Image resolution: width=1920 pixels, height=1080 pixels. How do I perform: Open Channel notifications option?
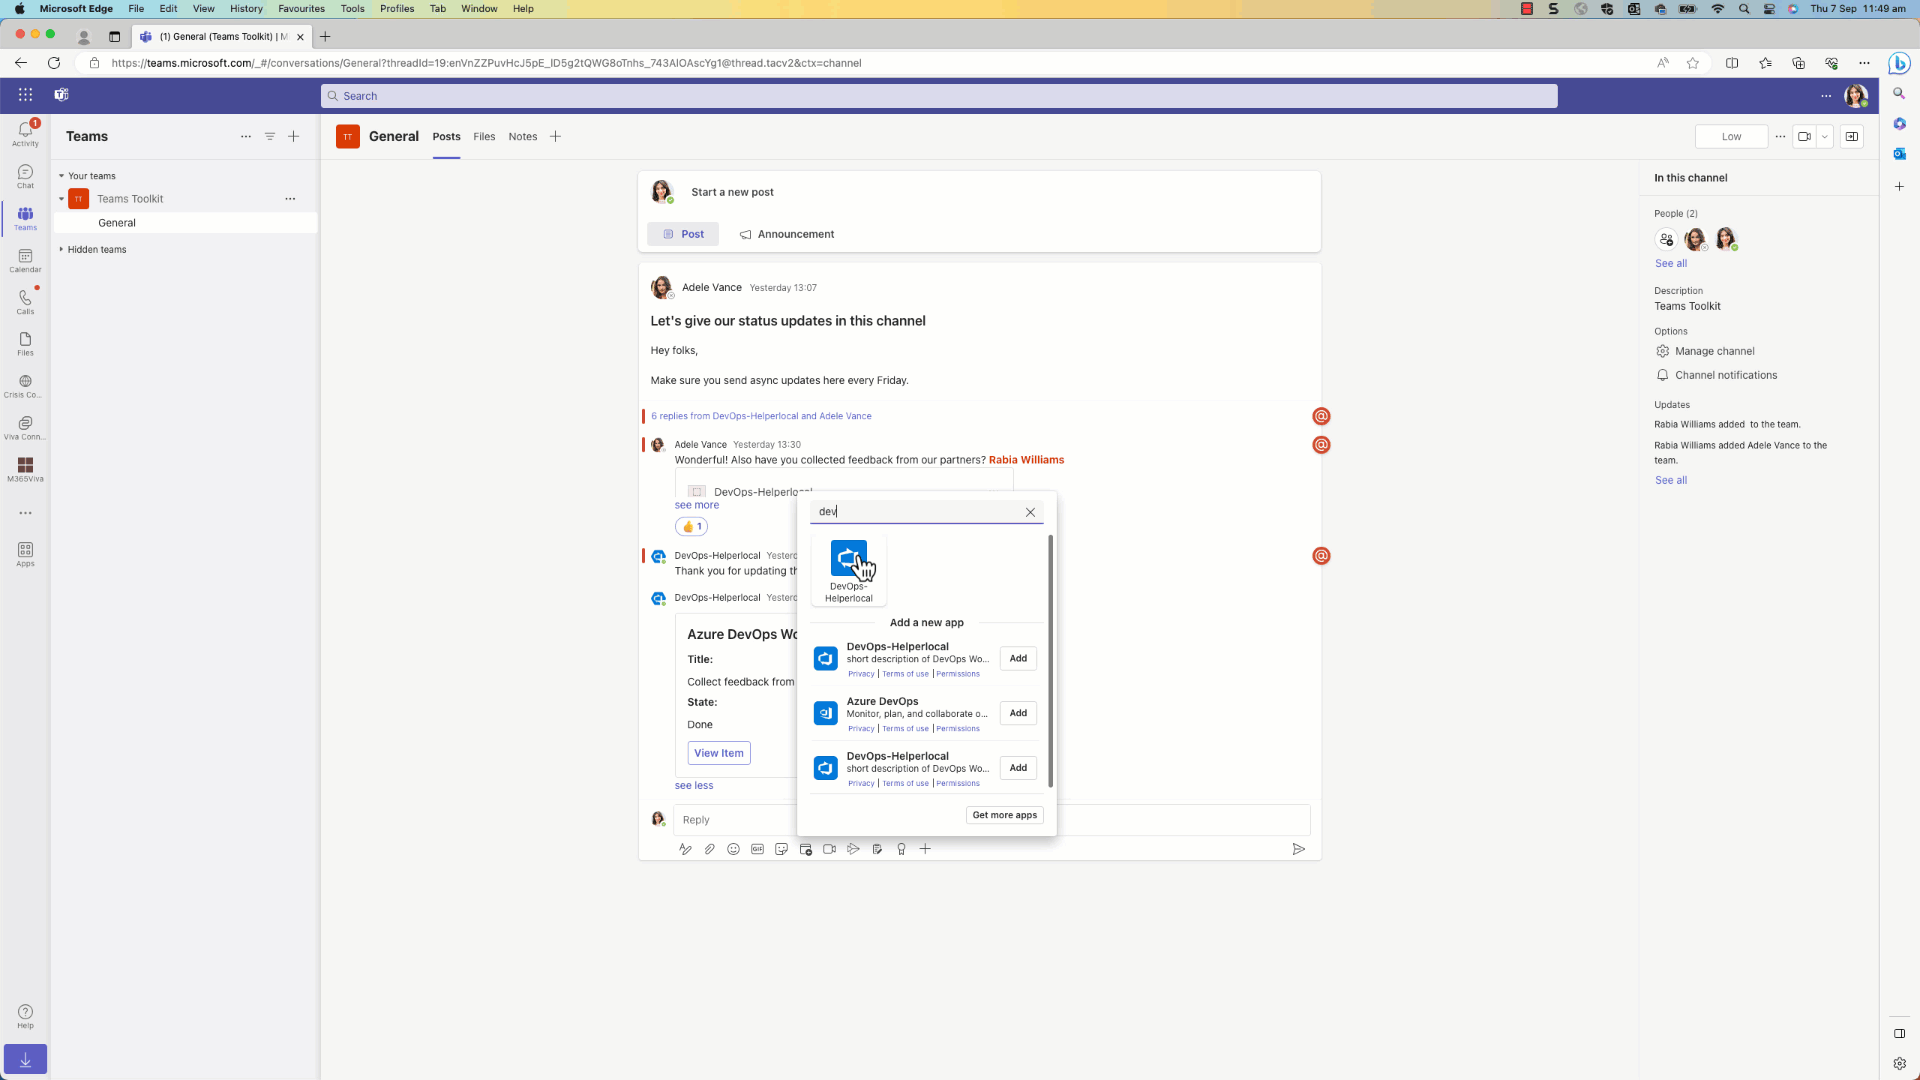coord(1716,375)
